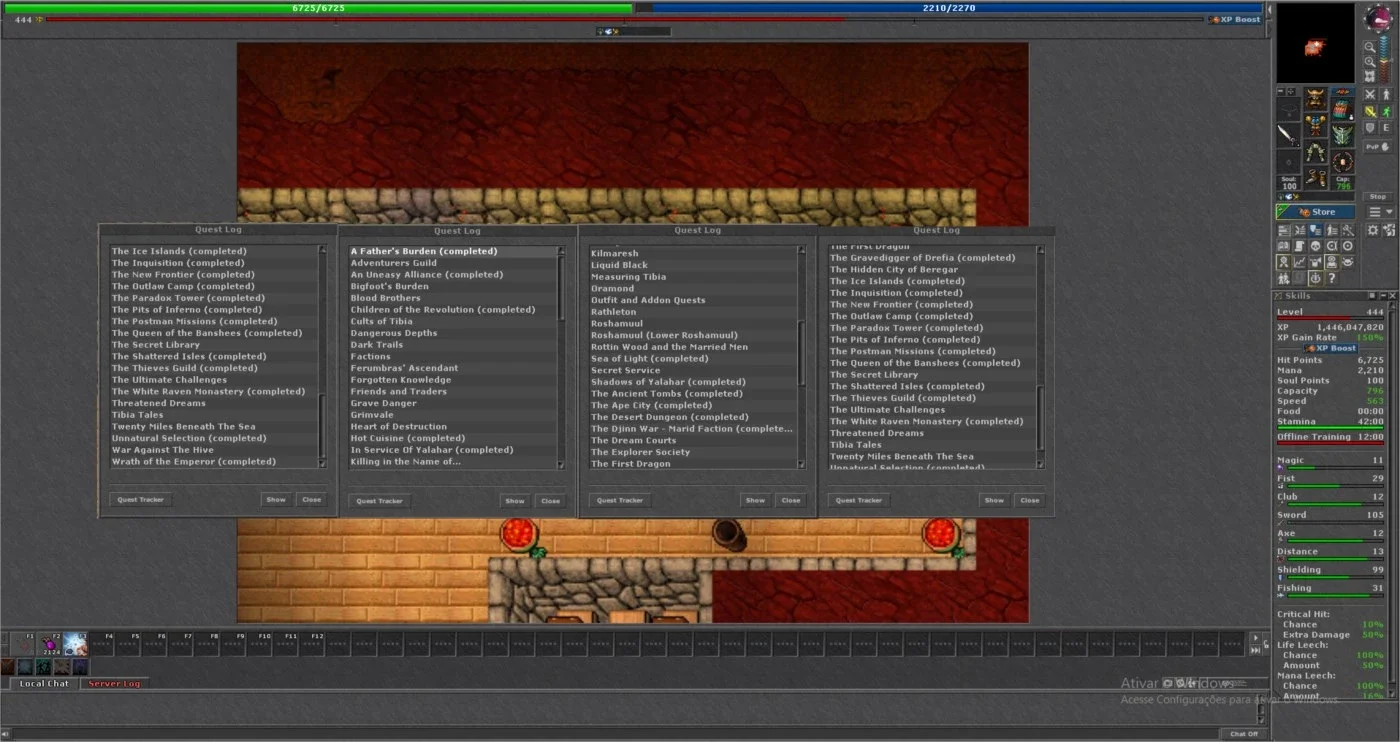Screen dimensions: 1400x742
Task: Close the Quest Log listing Gravedigger of Drefia
Action: [x=1030, y=500]
